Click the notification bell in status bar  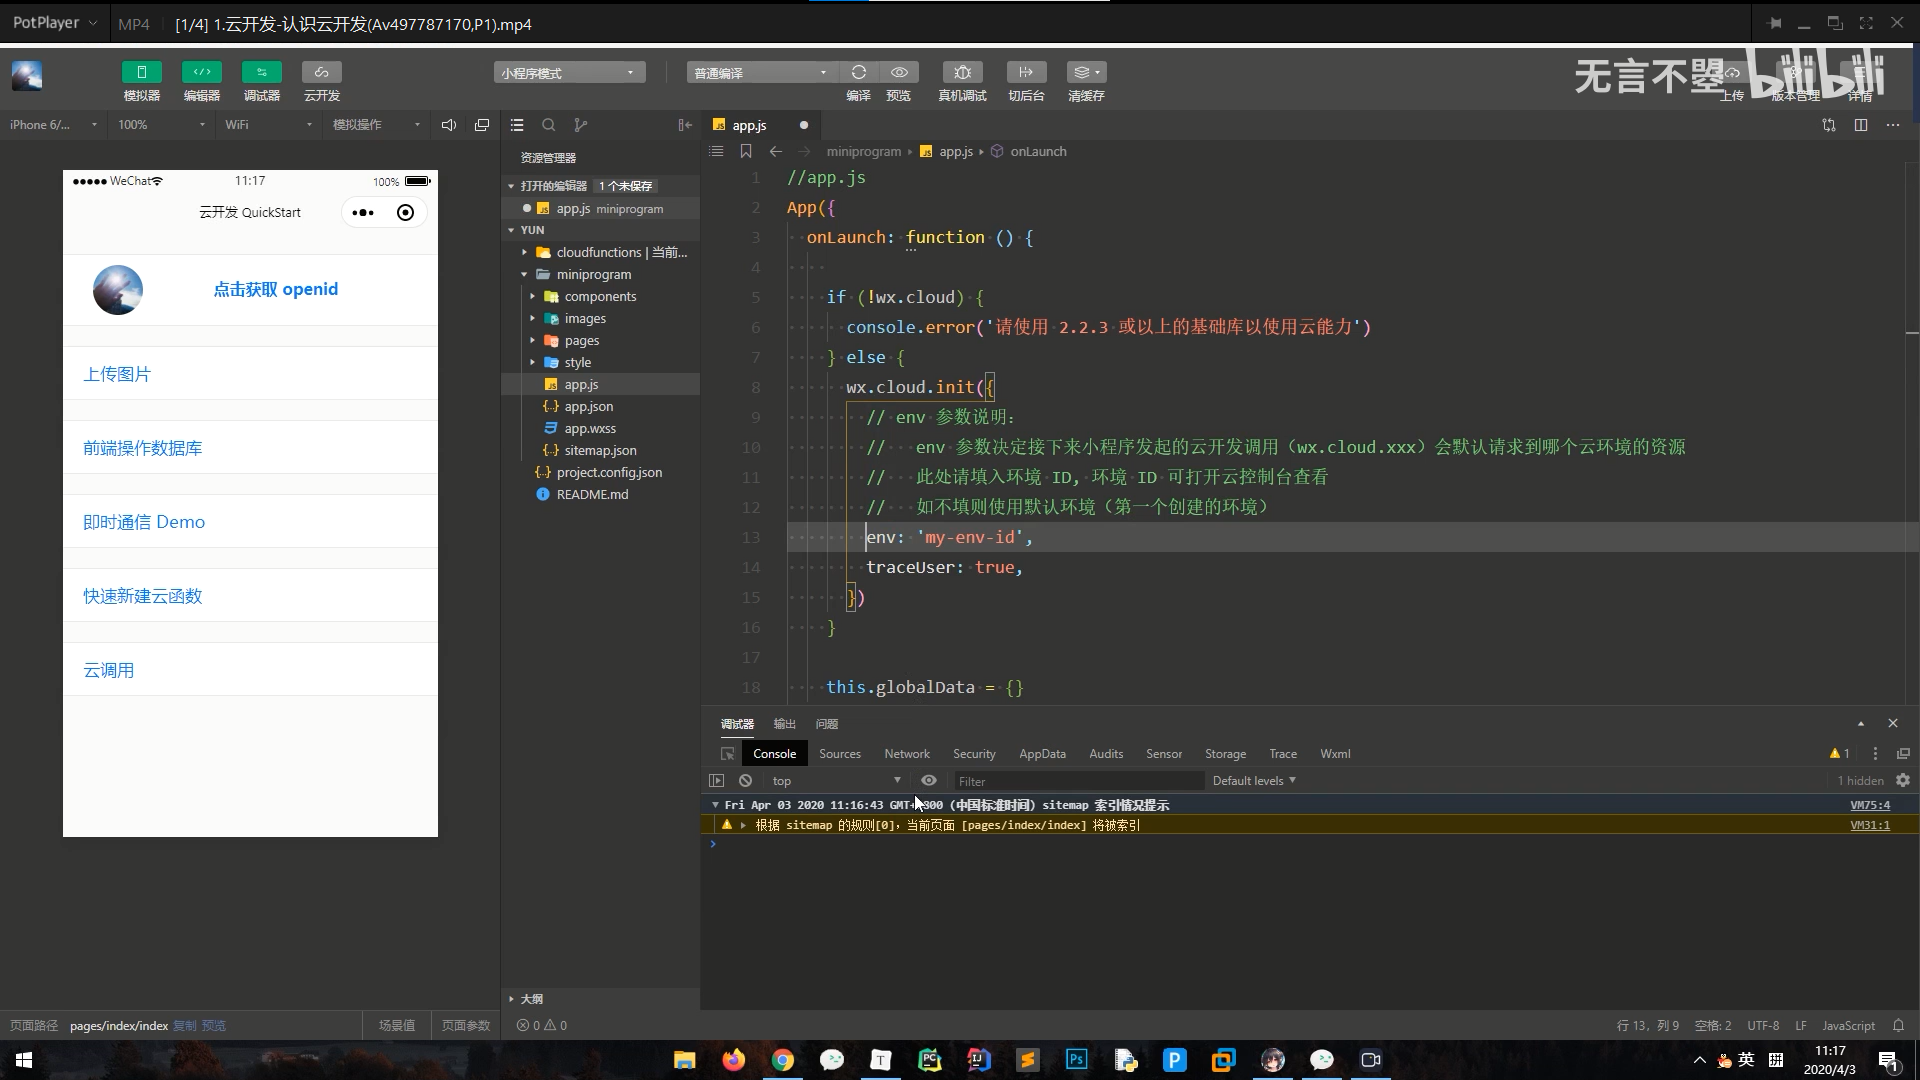coord(1898,1025)
